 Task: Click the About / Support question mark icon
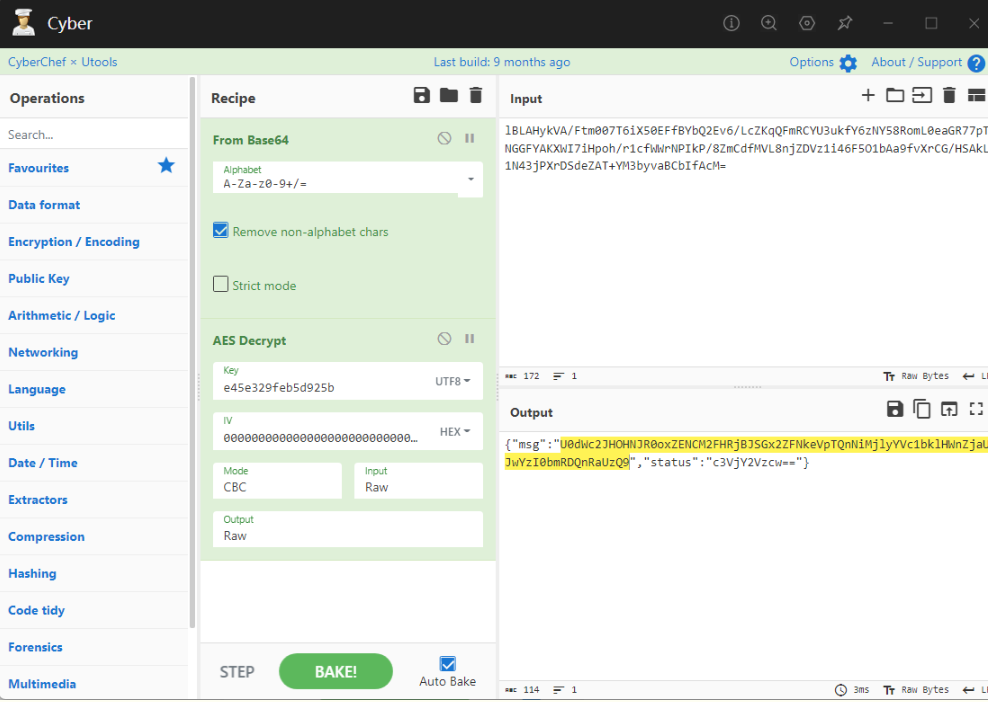click(976, 63)
